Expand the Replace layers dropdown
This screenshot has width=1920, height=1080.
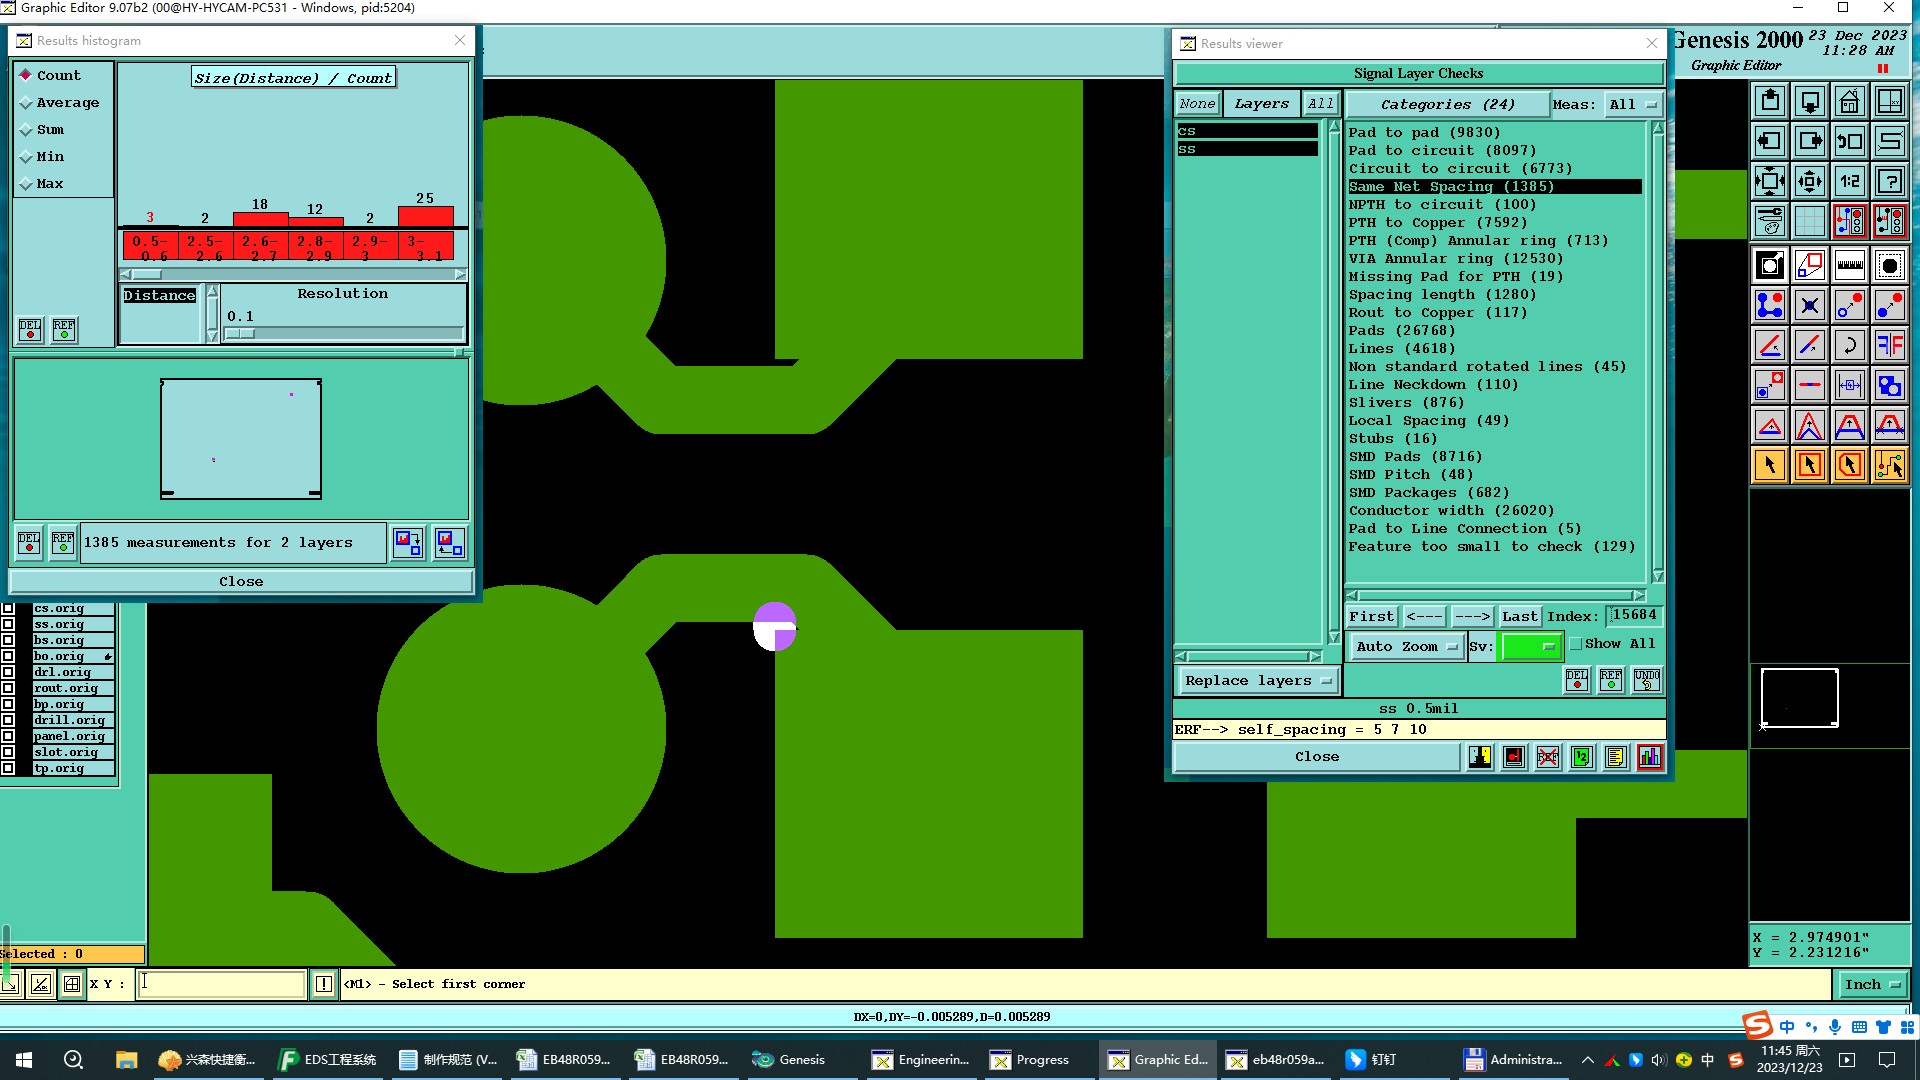pyautogui.click(x=1258, y=681)
